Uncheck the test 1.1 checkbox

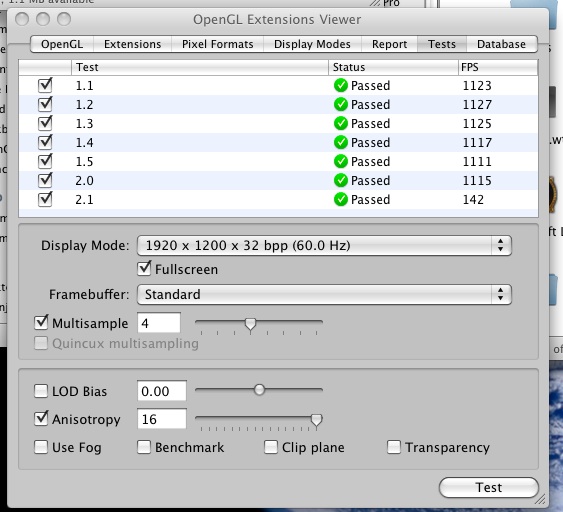click(x=45, y=85)
